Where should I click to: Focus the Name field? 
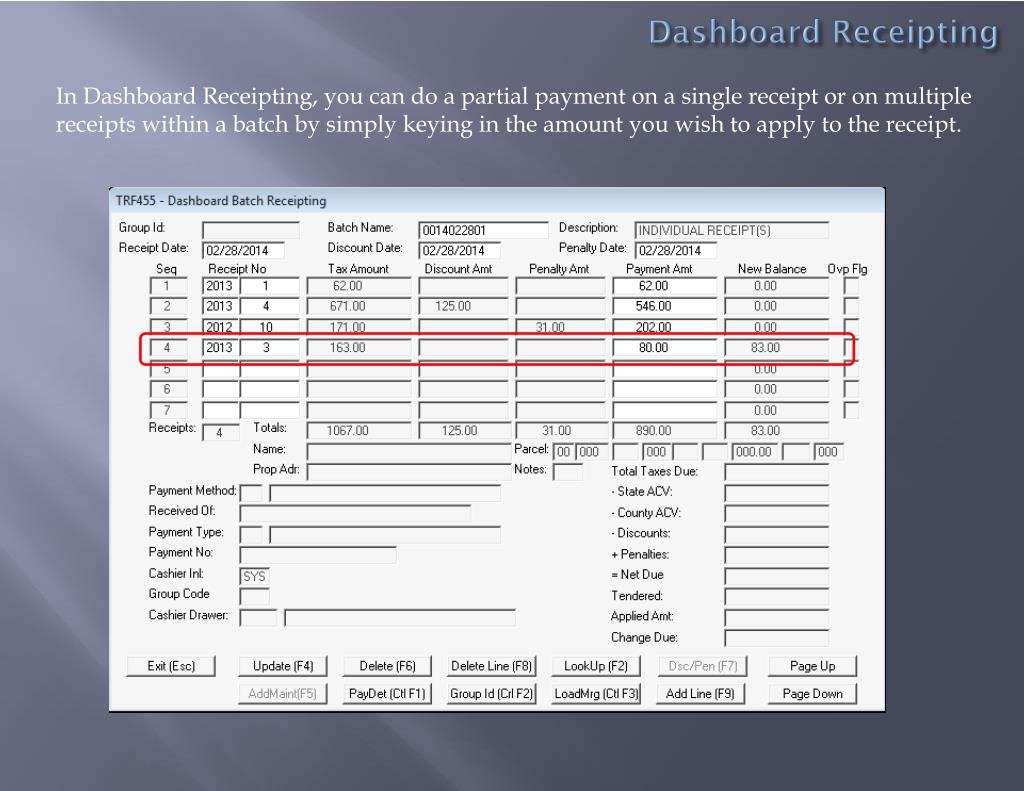pyautogui.click(x=409, y=451)
